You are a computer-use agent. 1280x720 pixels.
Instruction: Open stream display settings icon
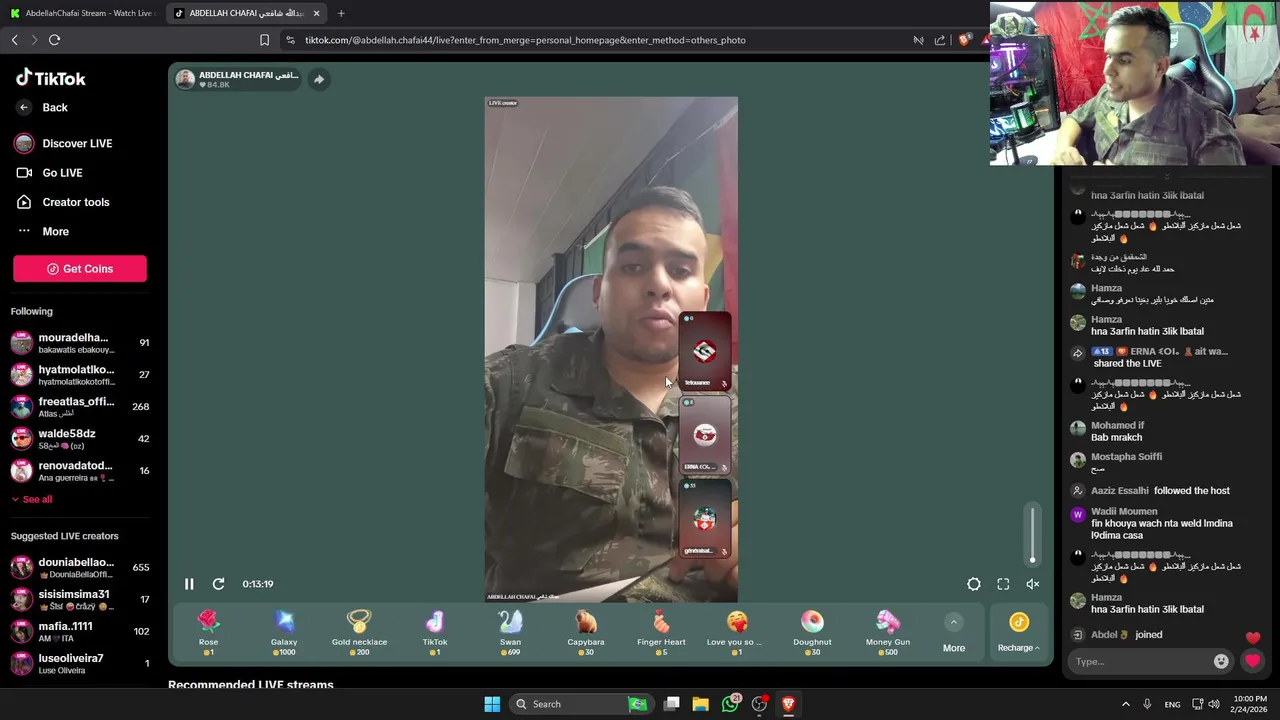coord(974,584)
